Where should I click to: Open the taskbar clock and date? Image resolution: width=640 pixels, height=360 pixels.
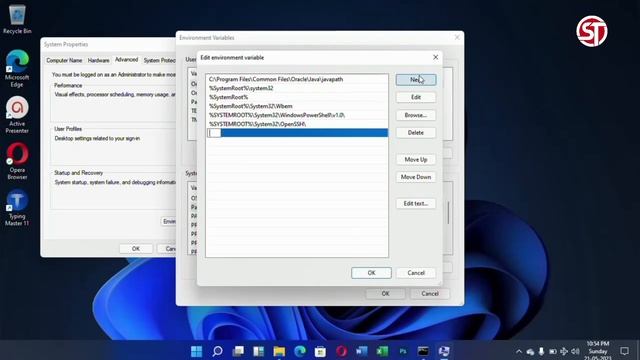pyautogui.click(x=598, y=351)
